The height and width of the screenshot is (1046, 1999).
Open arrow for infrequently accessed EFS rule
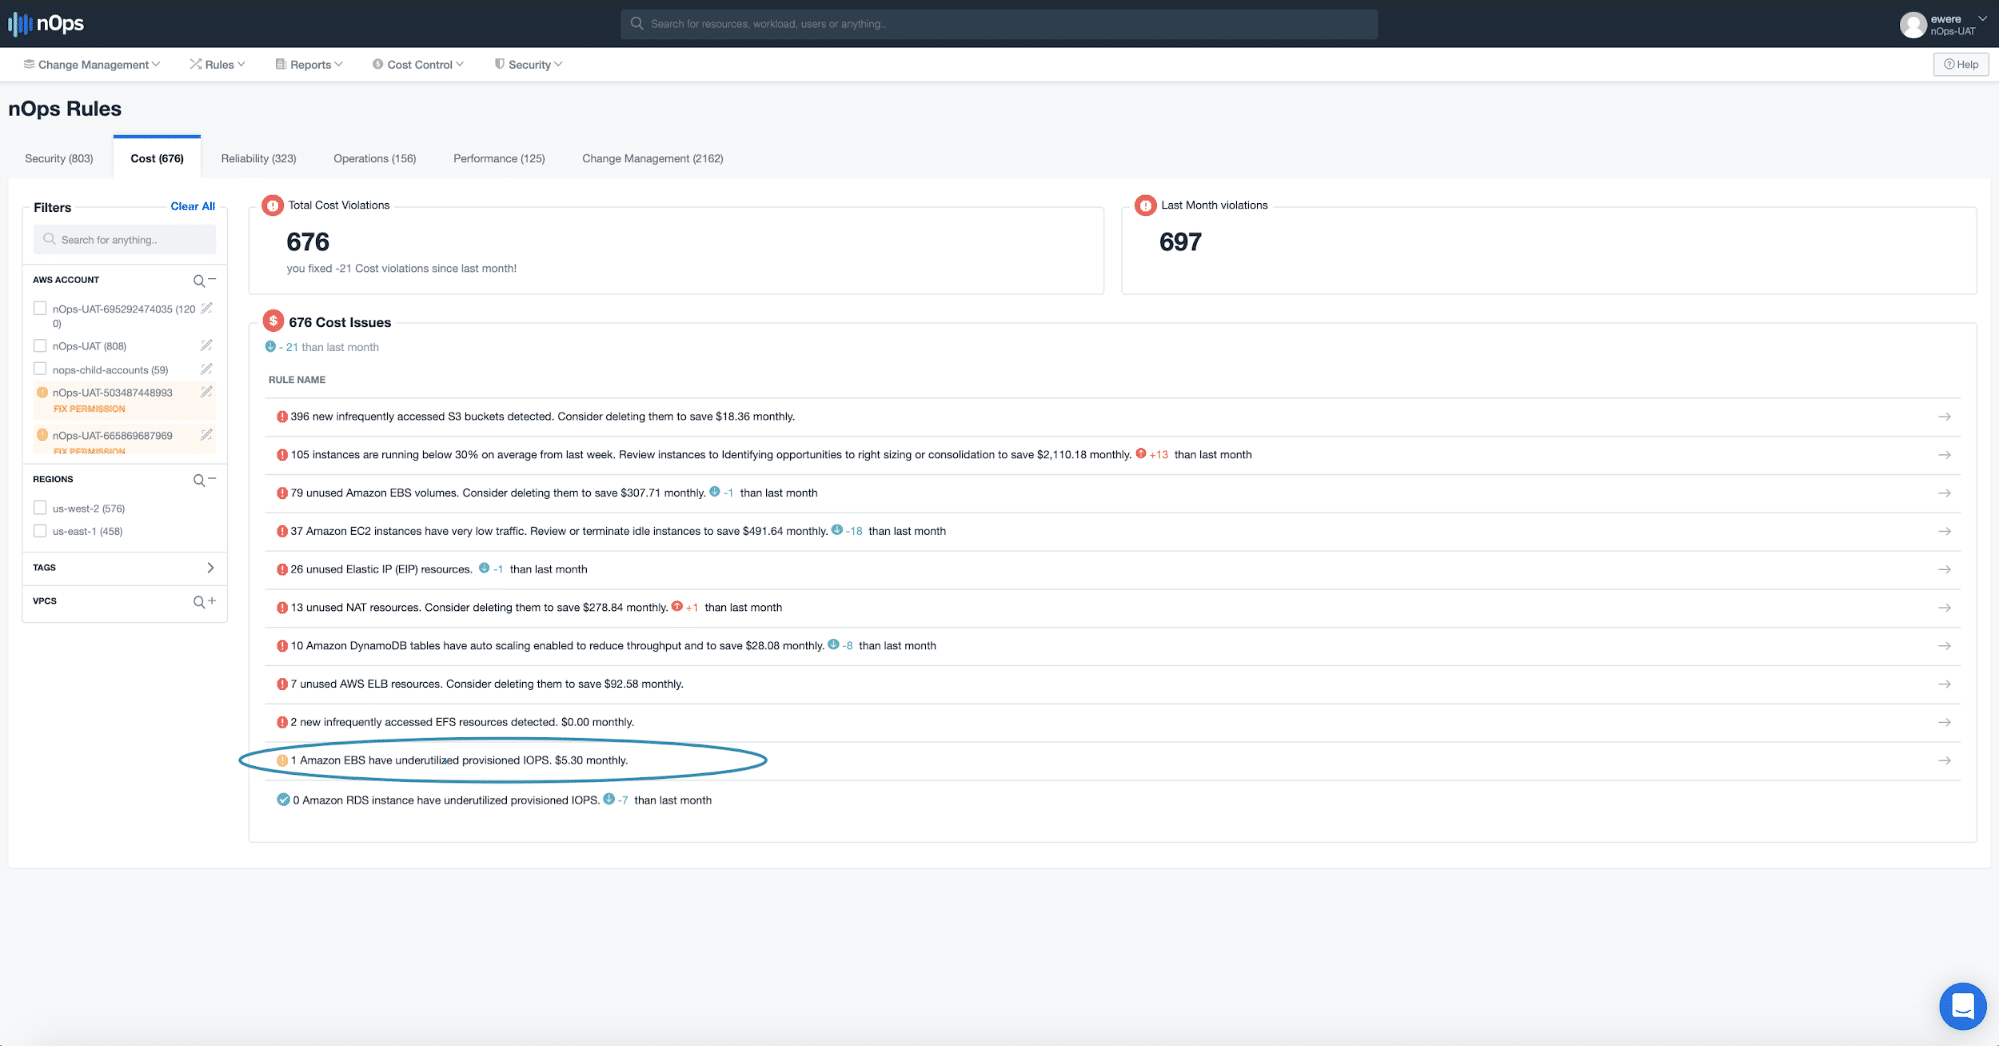pyautogui.click(x=1944, y=722)
